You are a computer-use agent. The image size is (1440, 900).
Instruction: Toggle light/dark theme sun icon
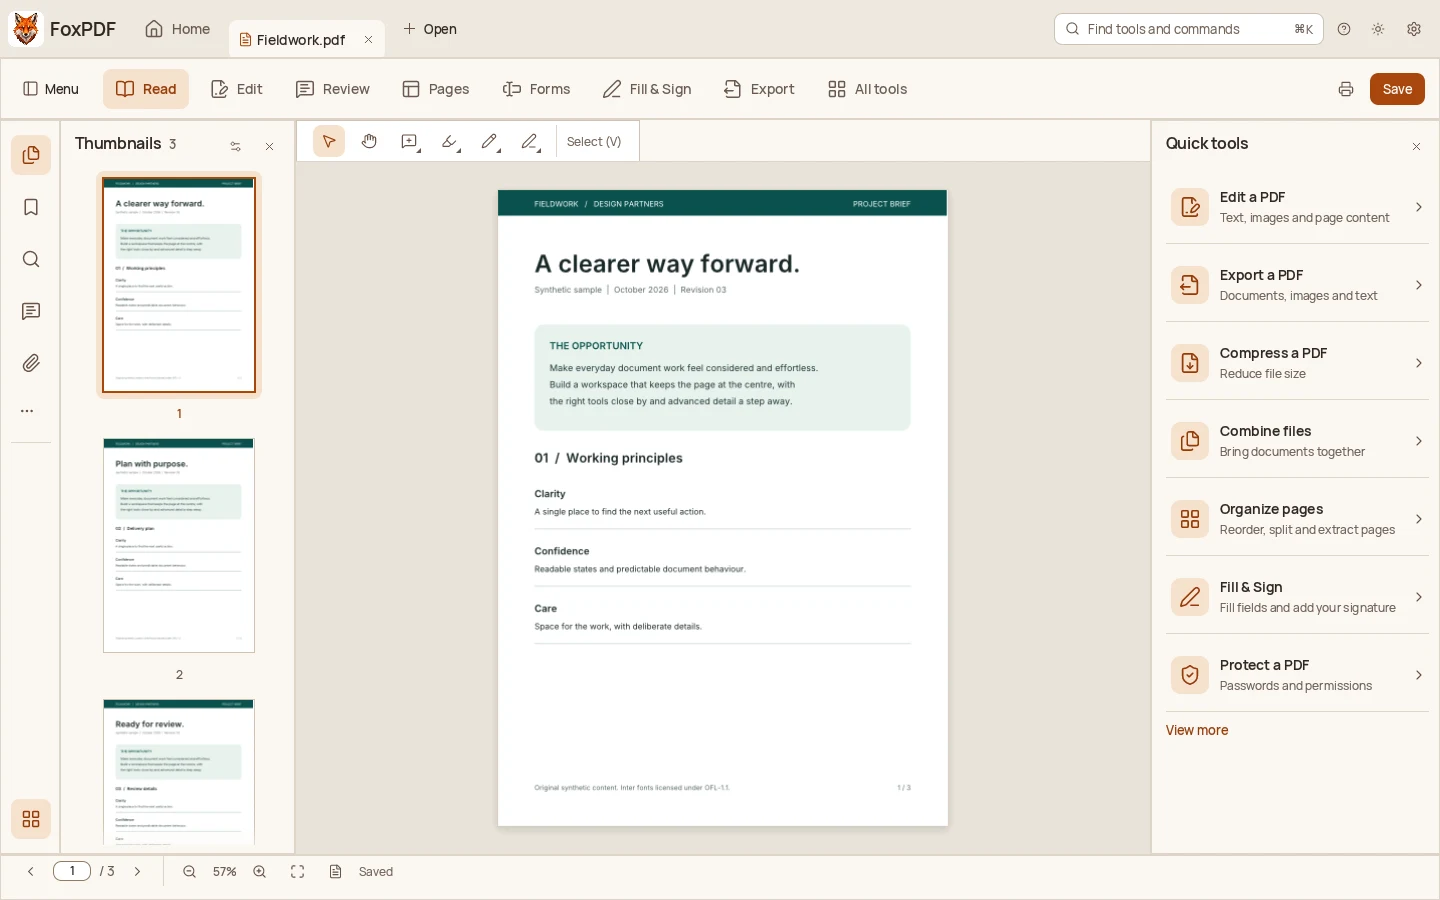point(1378,29)
